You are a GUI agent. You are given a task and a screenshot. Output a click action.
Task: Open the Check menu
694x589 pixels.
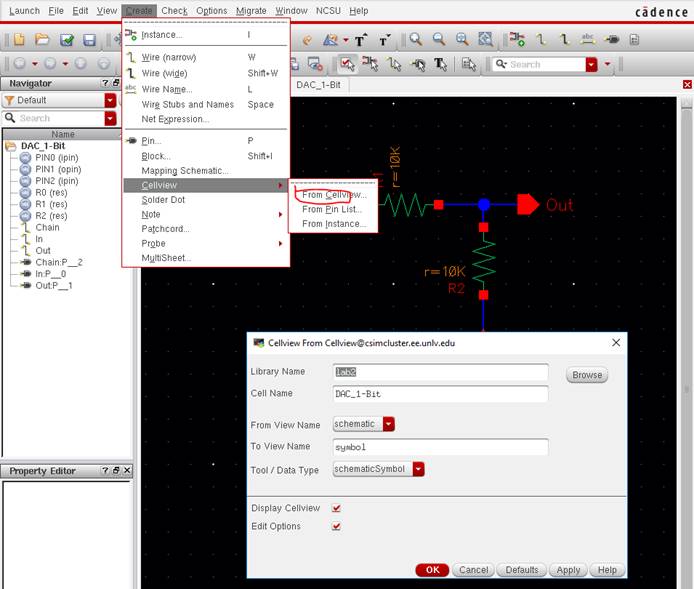(174, 10)
